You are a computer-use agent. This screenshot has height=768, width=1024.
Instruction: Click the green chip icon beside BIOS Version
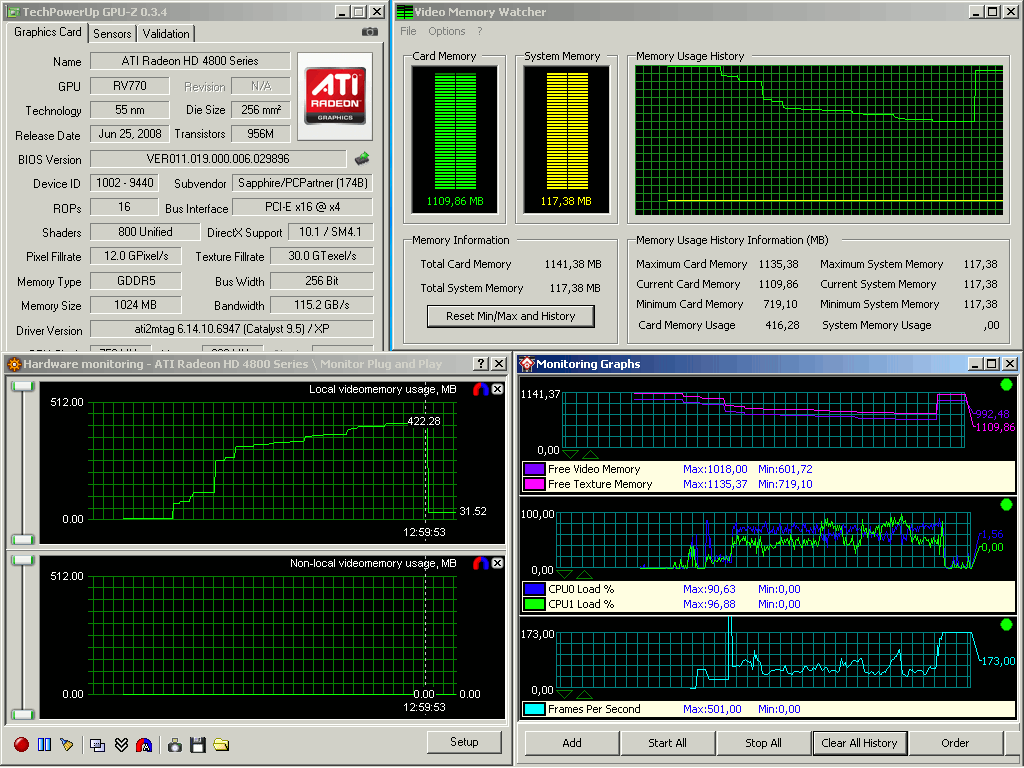(362, 158)
